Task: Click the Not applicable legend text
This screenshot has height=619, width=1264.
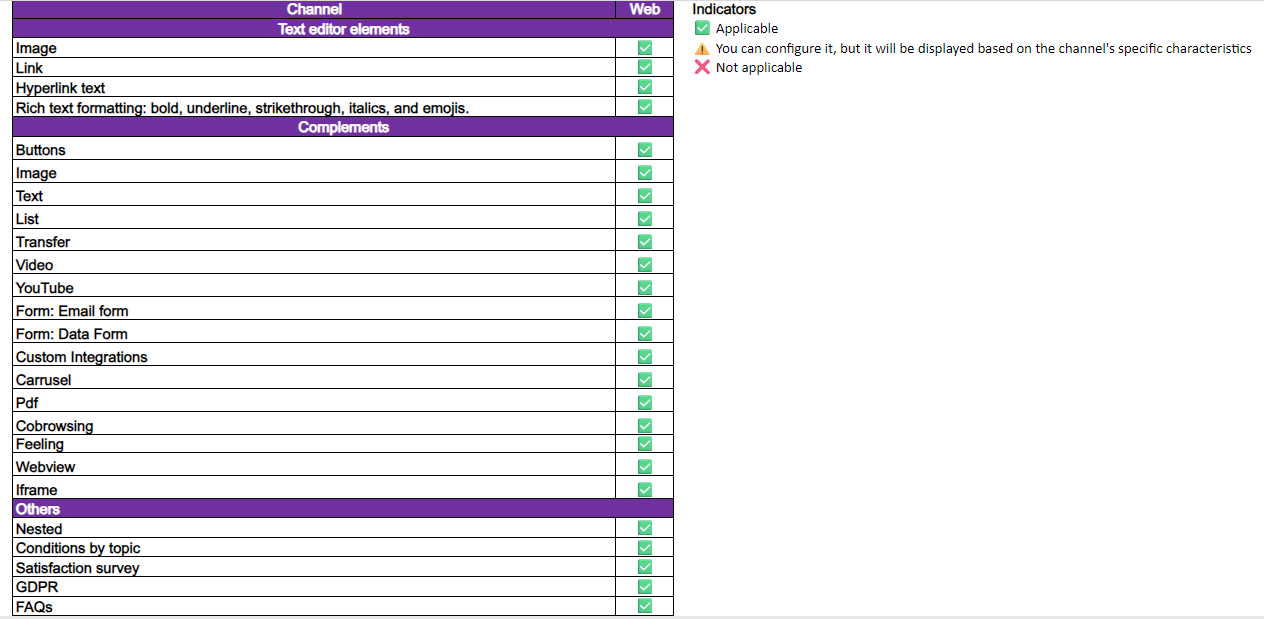Action: [759, 68]
